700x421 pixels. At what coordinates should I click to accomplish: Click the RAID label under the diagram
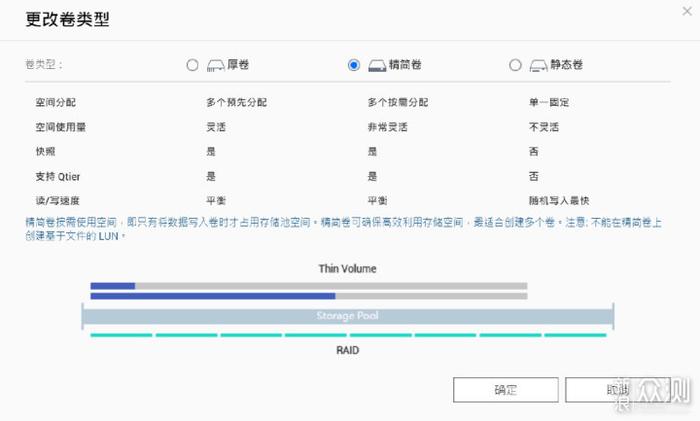coord(347,351)
